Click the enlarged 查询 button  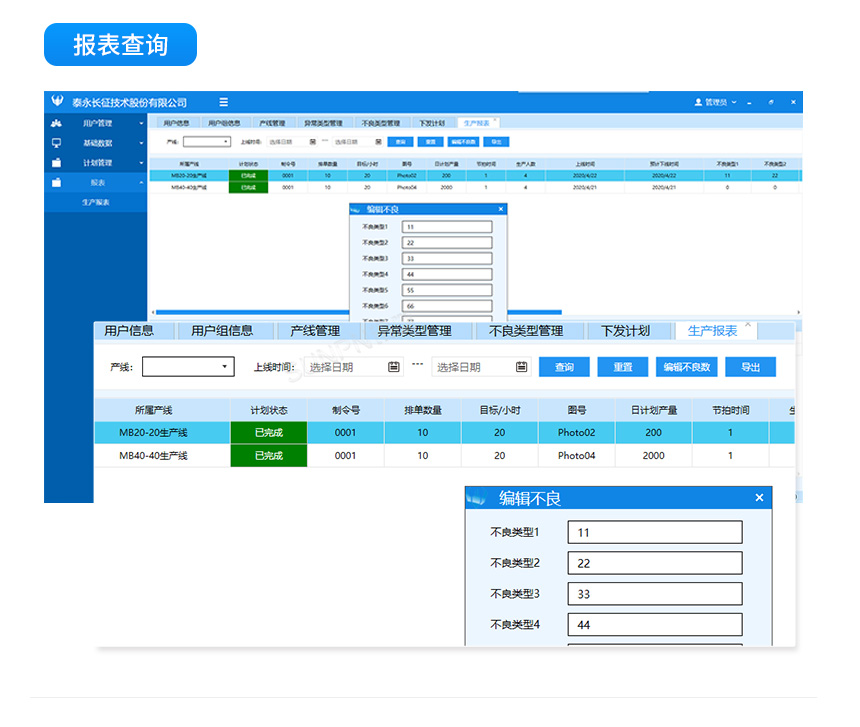[564, 367]
